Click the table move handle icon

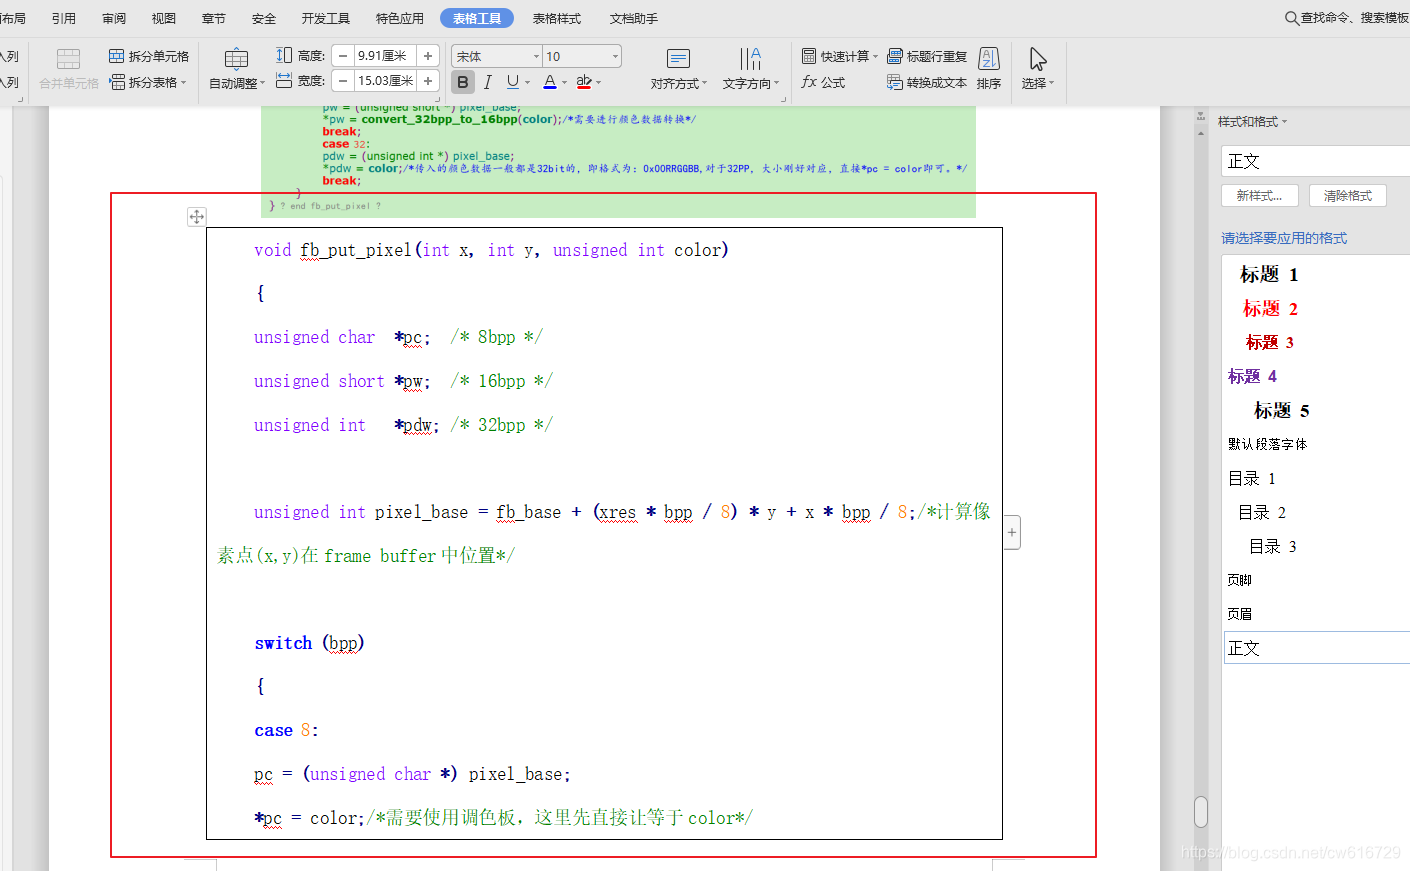point(197,216)
